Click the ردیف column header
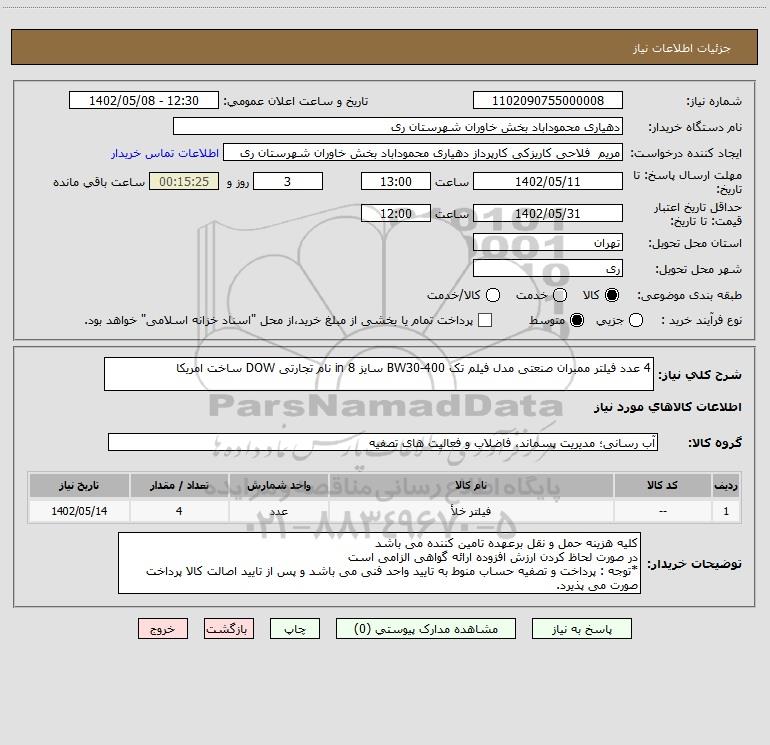This screenshot has width=770, height=745. tap(726, 486)
